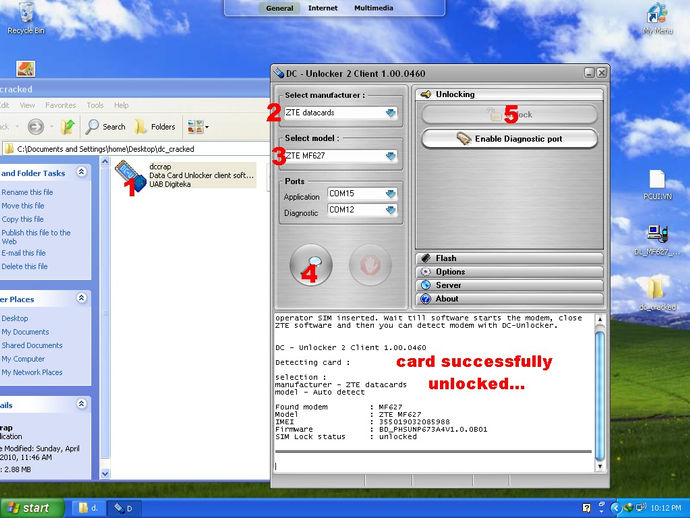This screenshot has width=690, height=518.
Task: Switch to dc_cracked folder taskbar button
Action: [x=88, y=508]
